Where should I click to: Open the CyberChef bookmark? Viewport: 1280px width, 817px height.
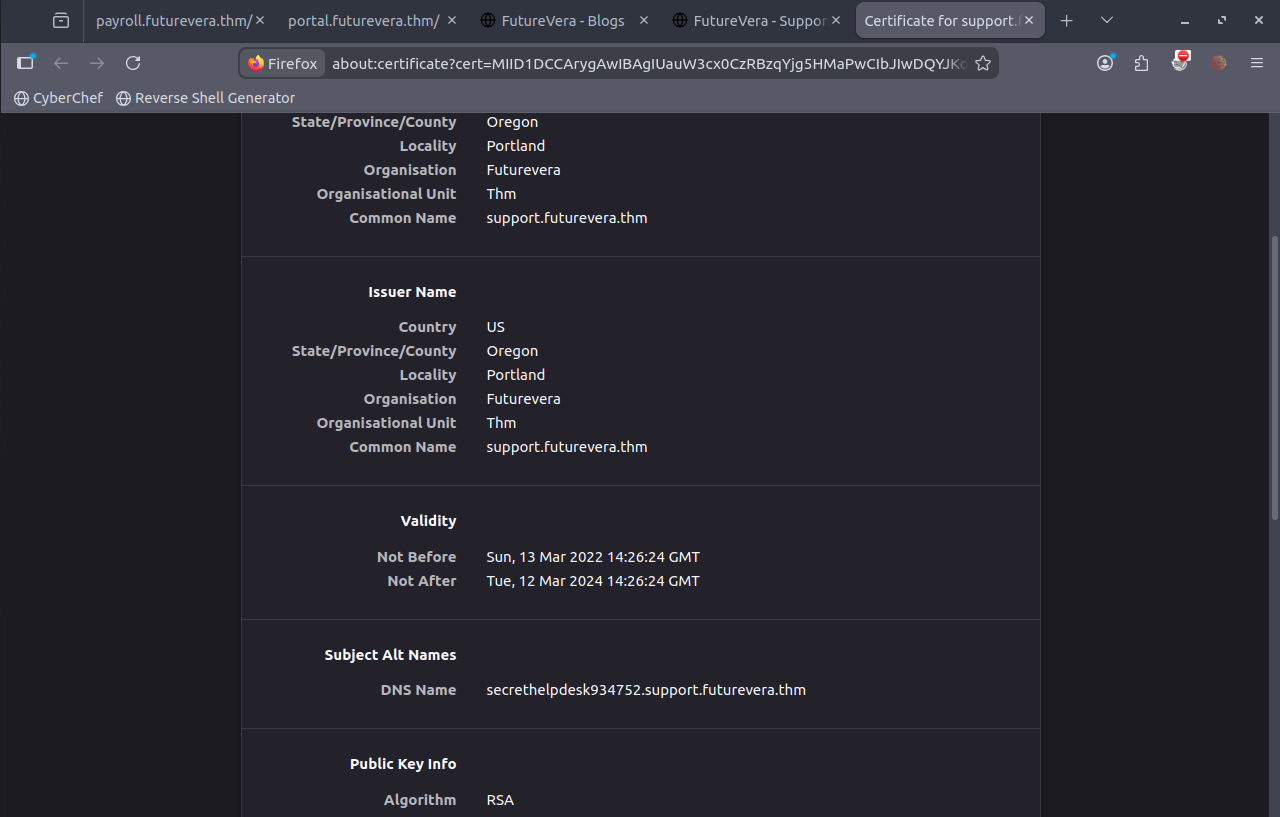(59, 98)
